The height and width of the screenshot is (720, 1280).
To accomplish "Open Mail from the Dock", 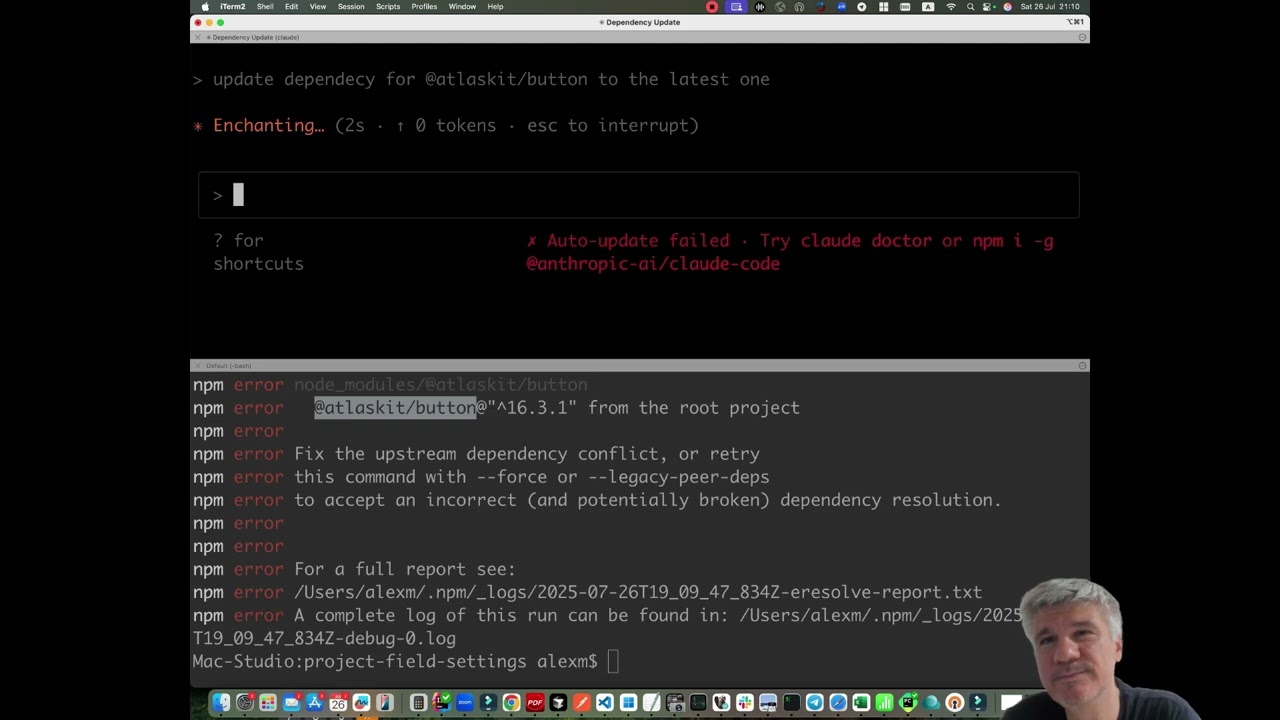I will [291, 703].
